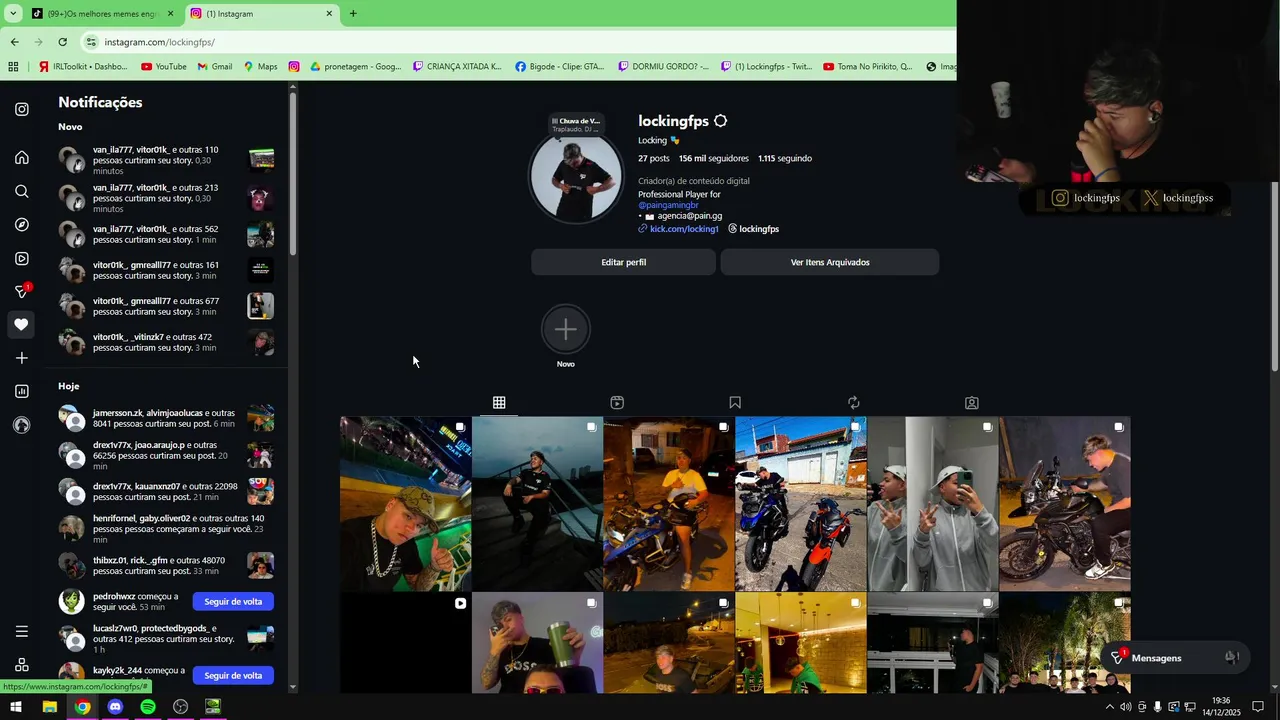Open the Chrome apps grid shortcut

13,67
